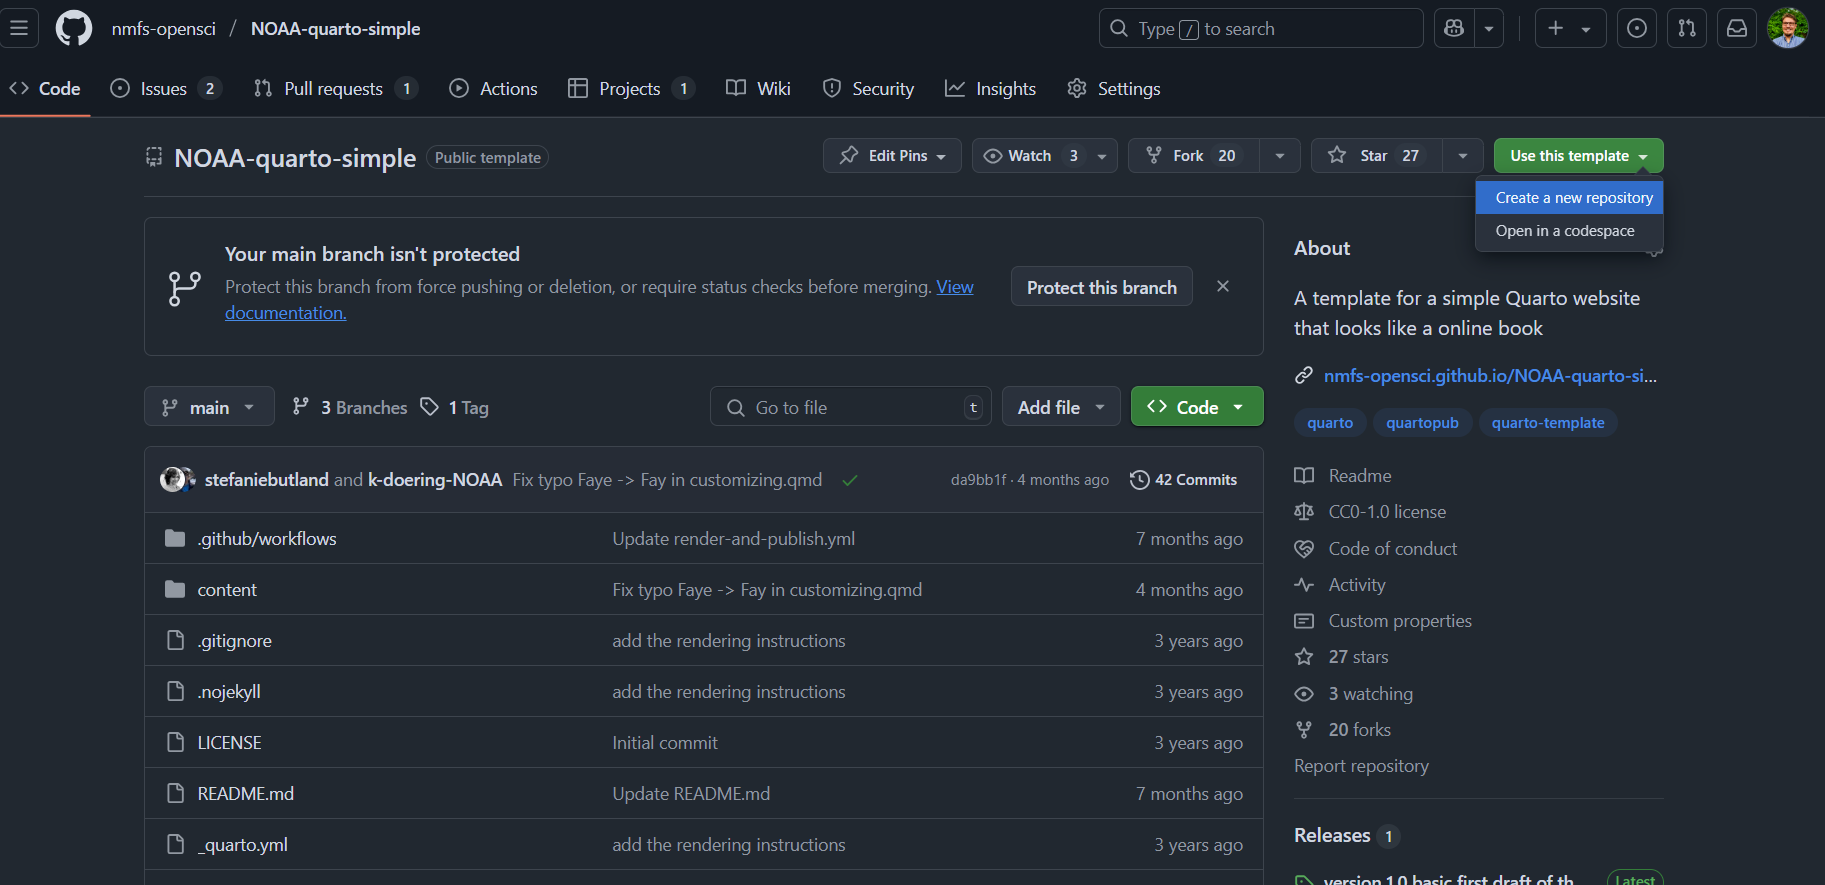
Task: Click the star icon beside 27 stars
Action: click(1304, 657)
